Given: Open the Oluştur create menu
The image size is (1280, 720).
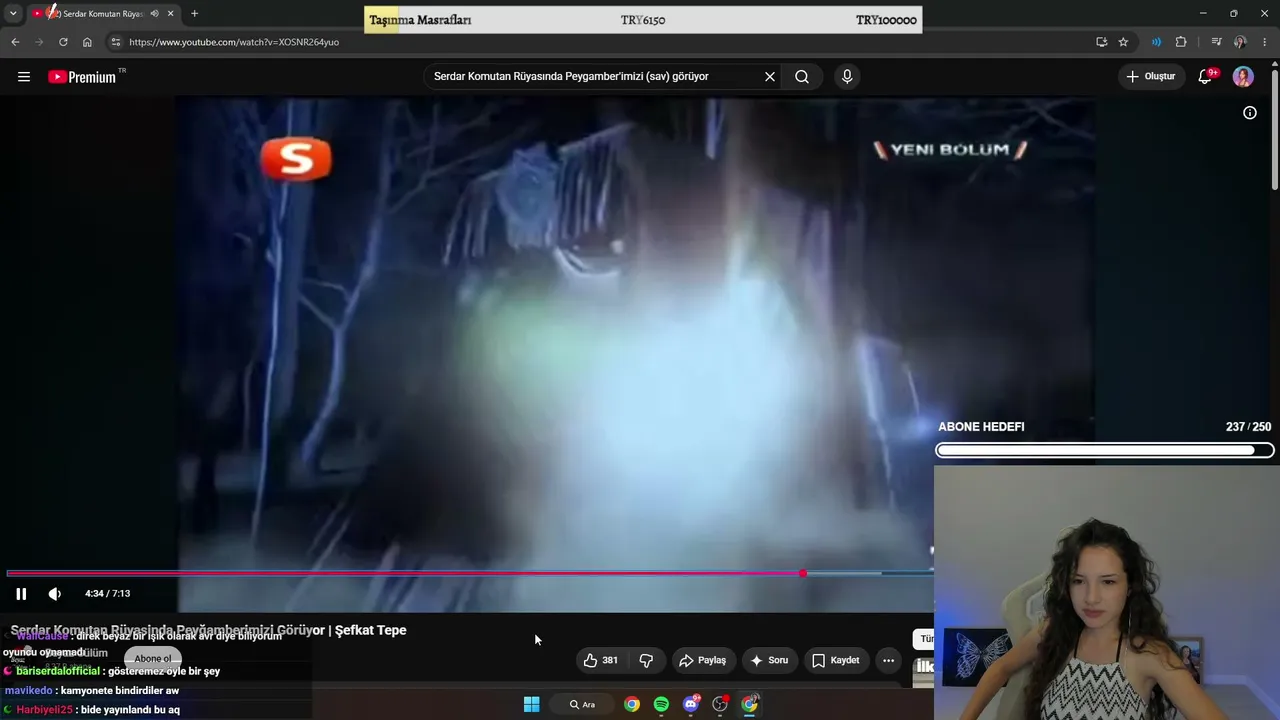Looking at the screenshot, I should (1151, 77).
